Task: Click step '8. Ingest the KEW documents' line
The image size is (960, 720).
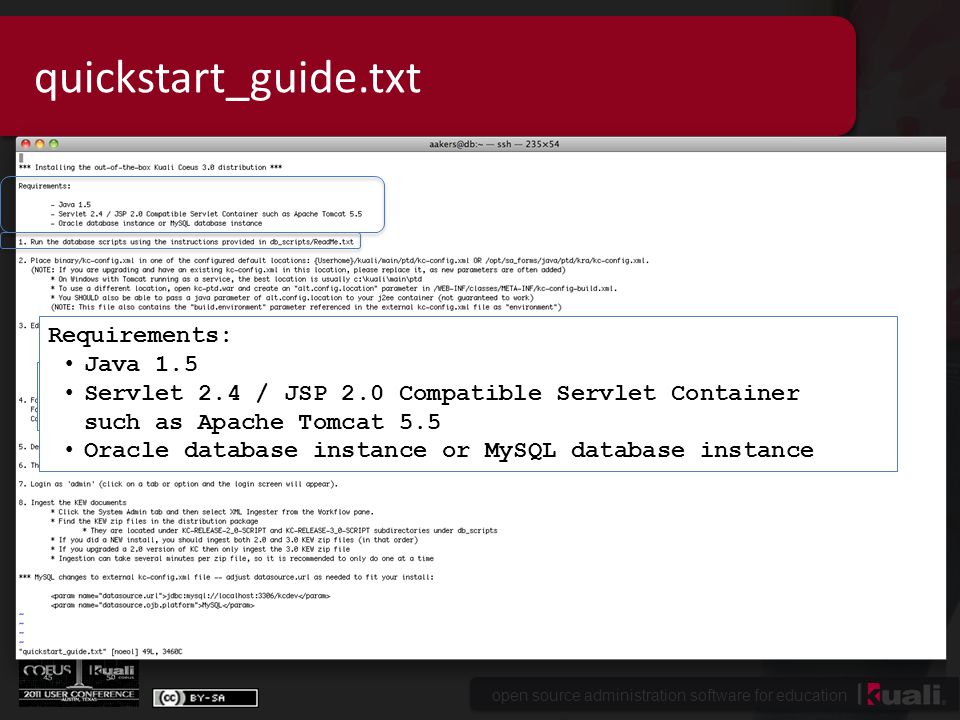Action: click(72, 503)
